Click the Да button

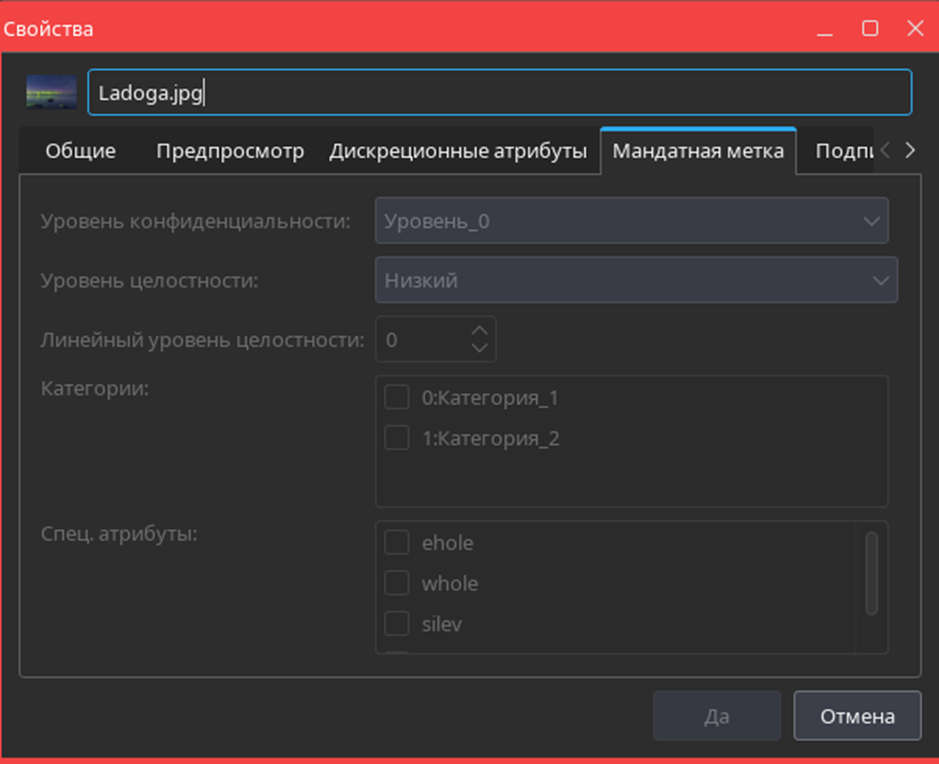717,716
